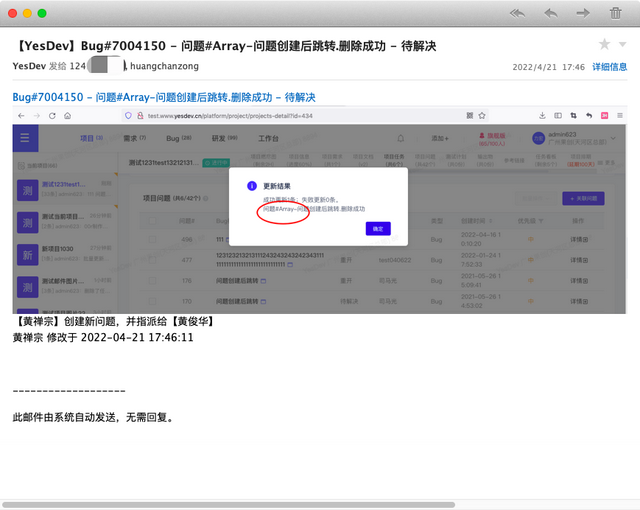Click the horizontal scrollbar at the bottom
640x510 pixels.
(229, 505)
